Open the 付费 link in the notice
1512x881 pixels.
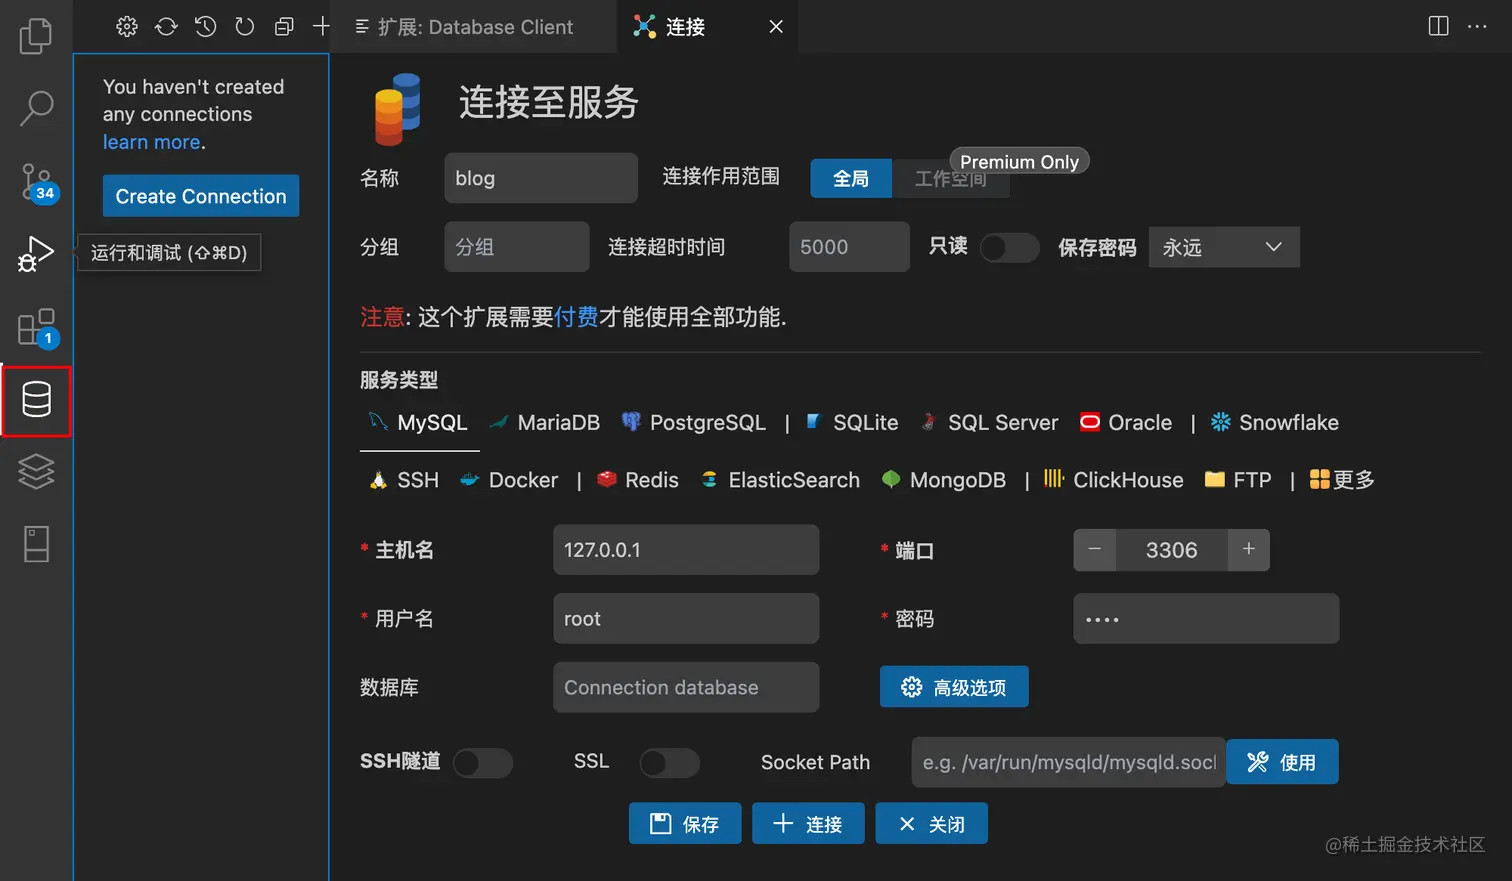tap(576, 317)
